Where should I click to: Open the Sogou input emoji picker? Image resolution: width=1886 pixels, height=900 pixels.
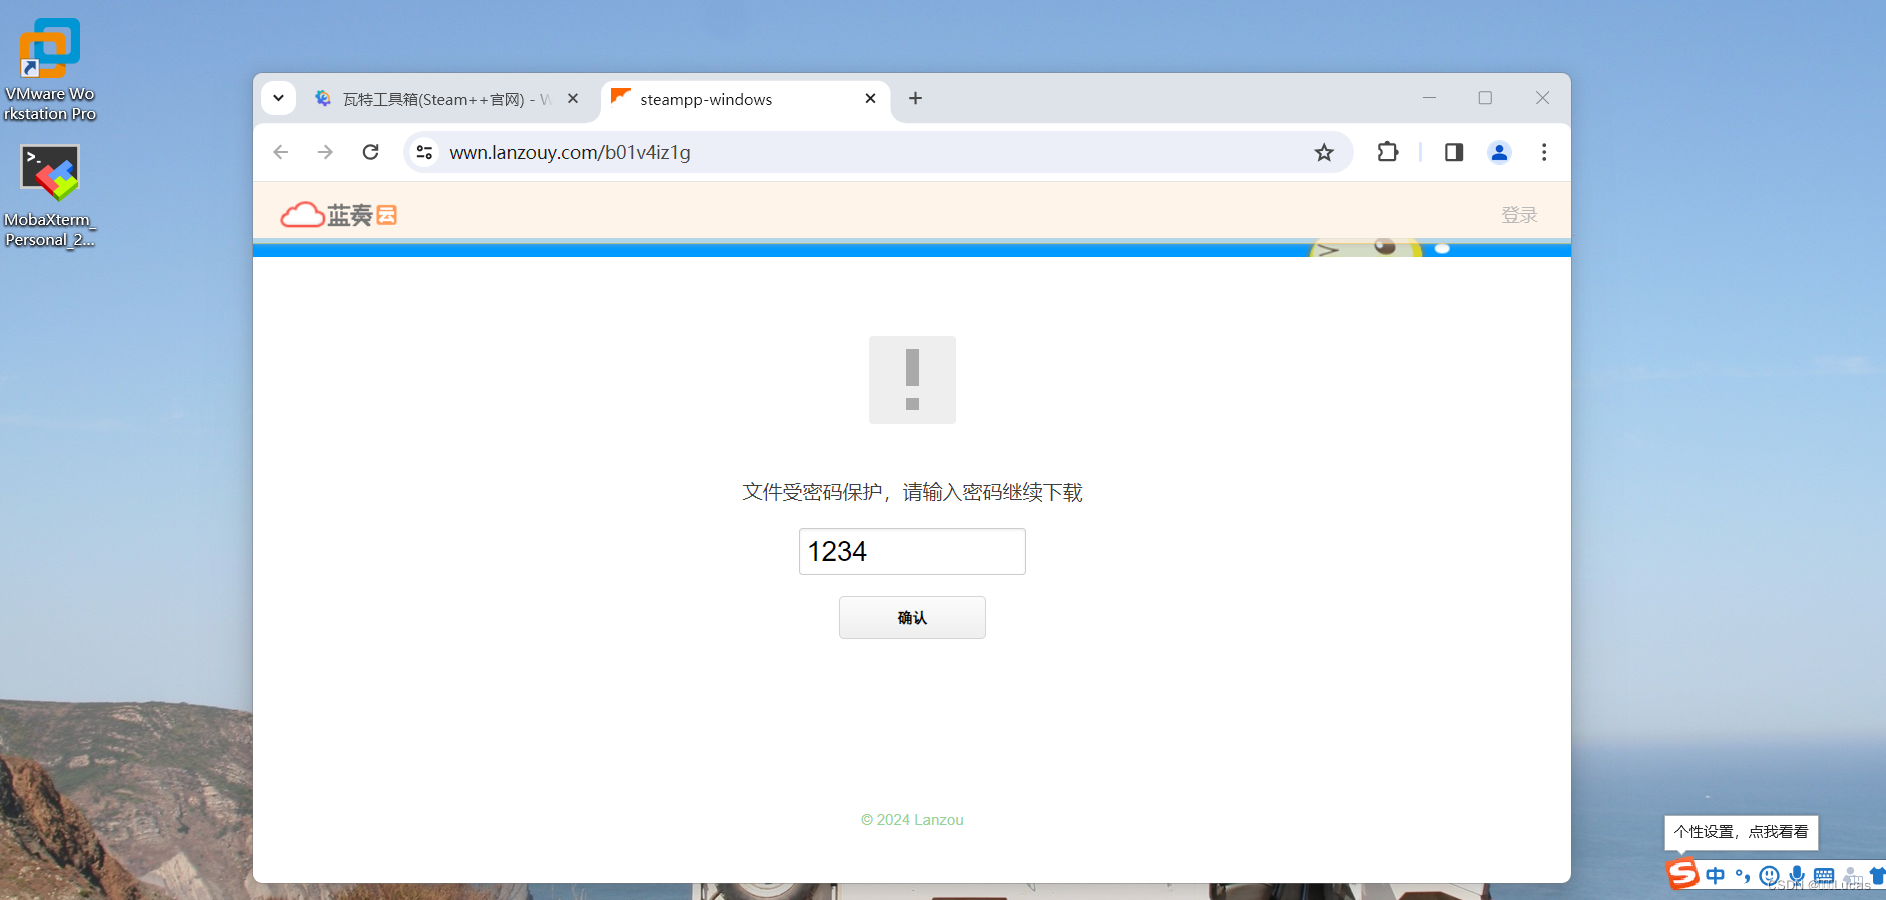click(x=1769, y=875)
